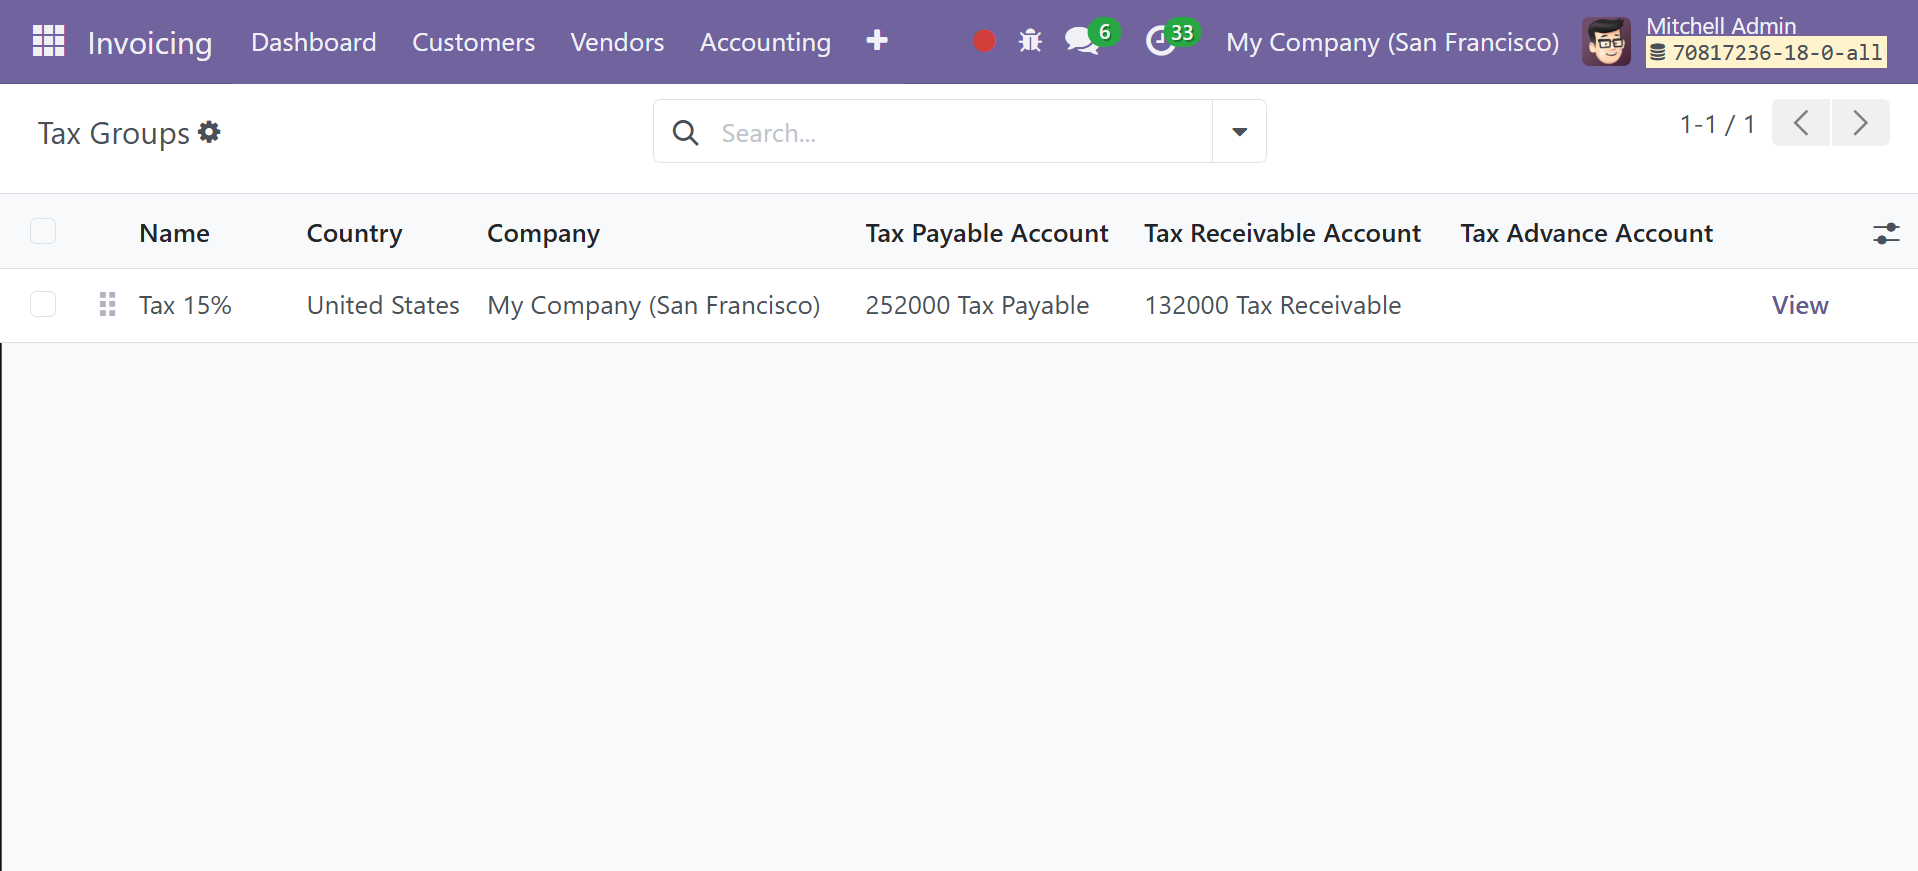Click the plus icon in navbar
The height and width of the screenshot is (871, 1918).
[x=877, y=40]
